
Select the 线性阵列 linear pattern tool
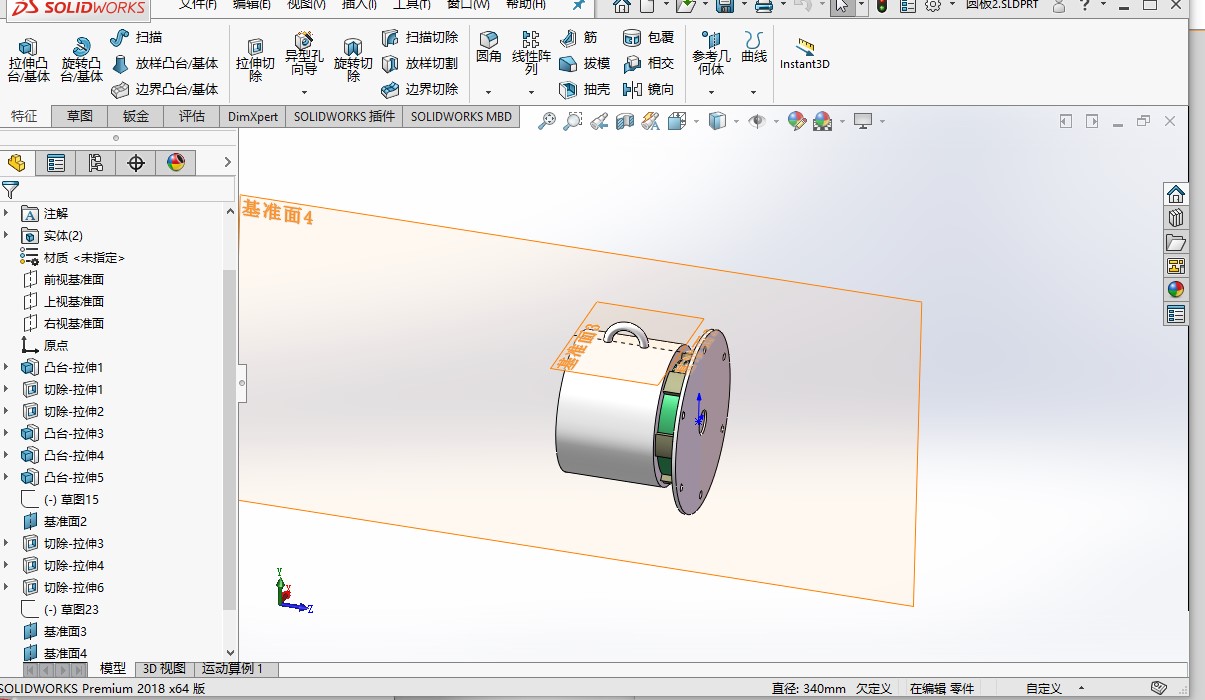pyautogui.click(x=531, y=54)
